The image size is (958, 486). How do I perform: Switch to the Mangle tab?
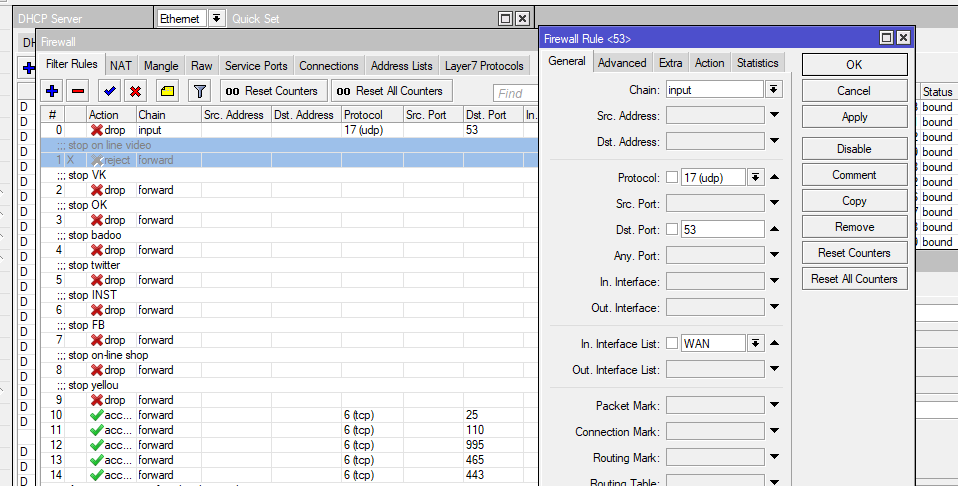161,65
